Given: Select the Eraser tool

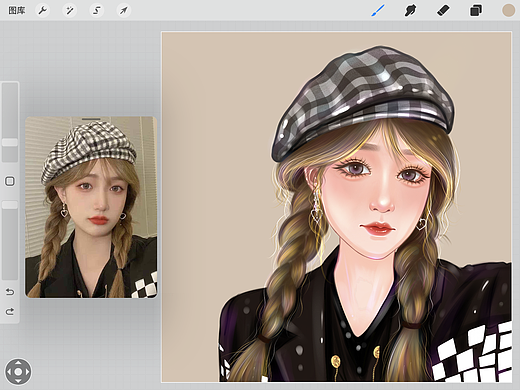Looking at the screenshot, I should click(443, 10).
